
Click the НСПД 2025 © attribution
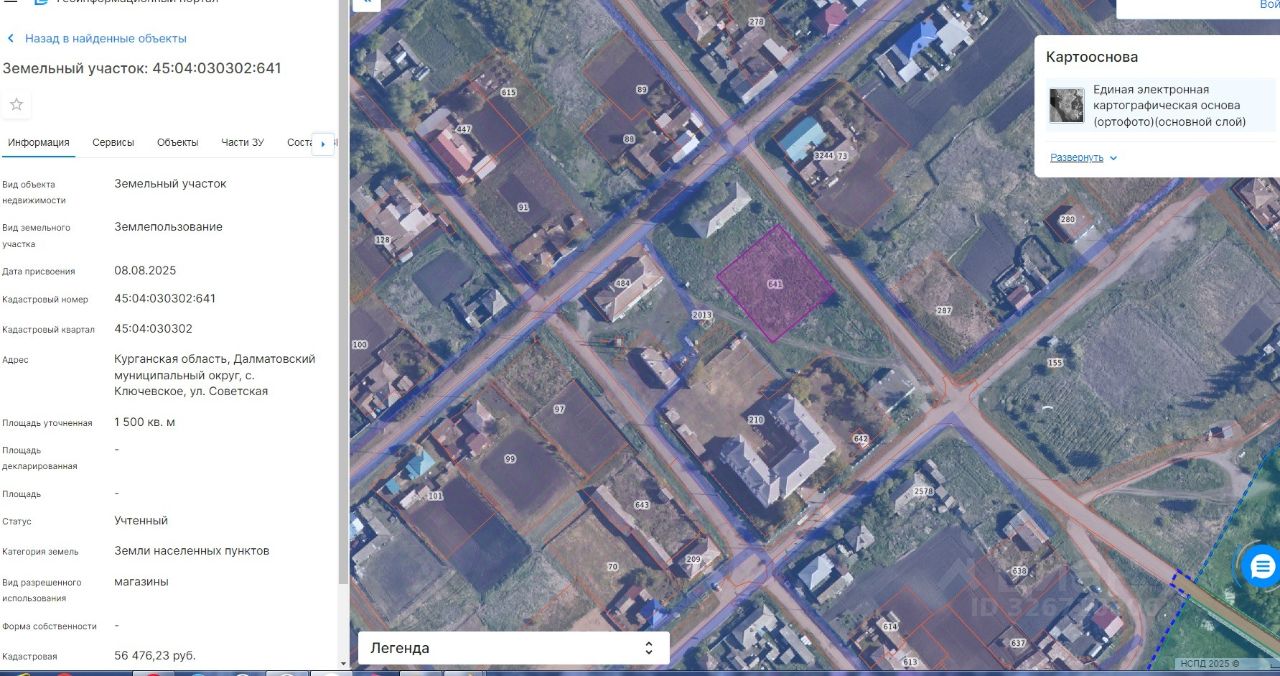click(1209, 663)
